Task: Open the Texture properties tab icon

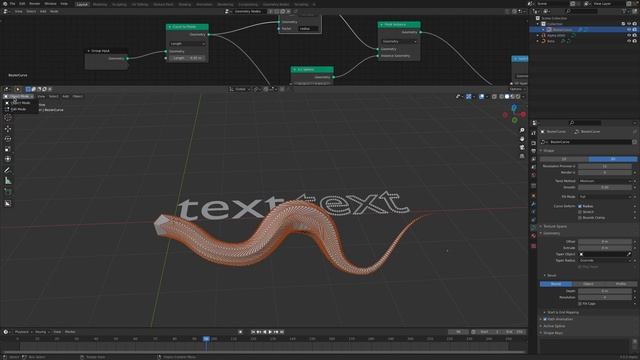Action: coord(533,246)
